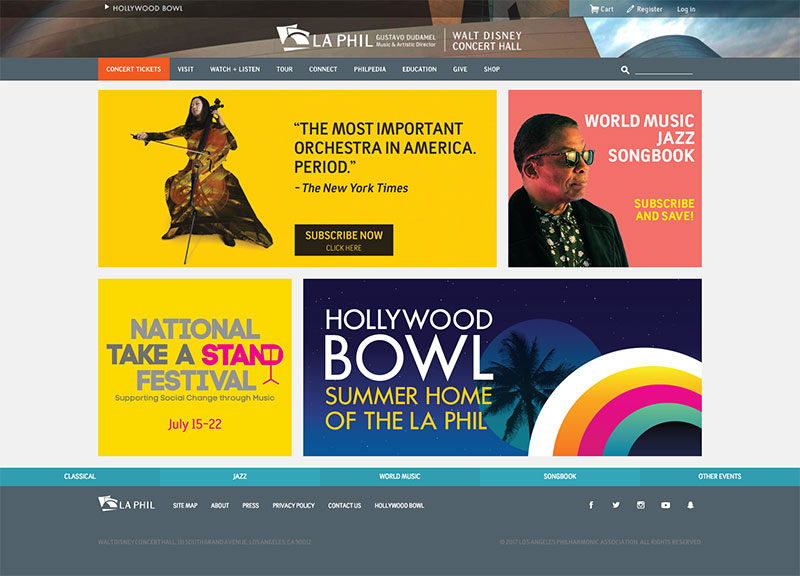Click the LA Phil logo in footer

pos(127,504)
